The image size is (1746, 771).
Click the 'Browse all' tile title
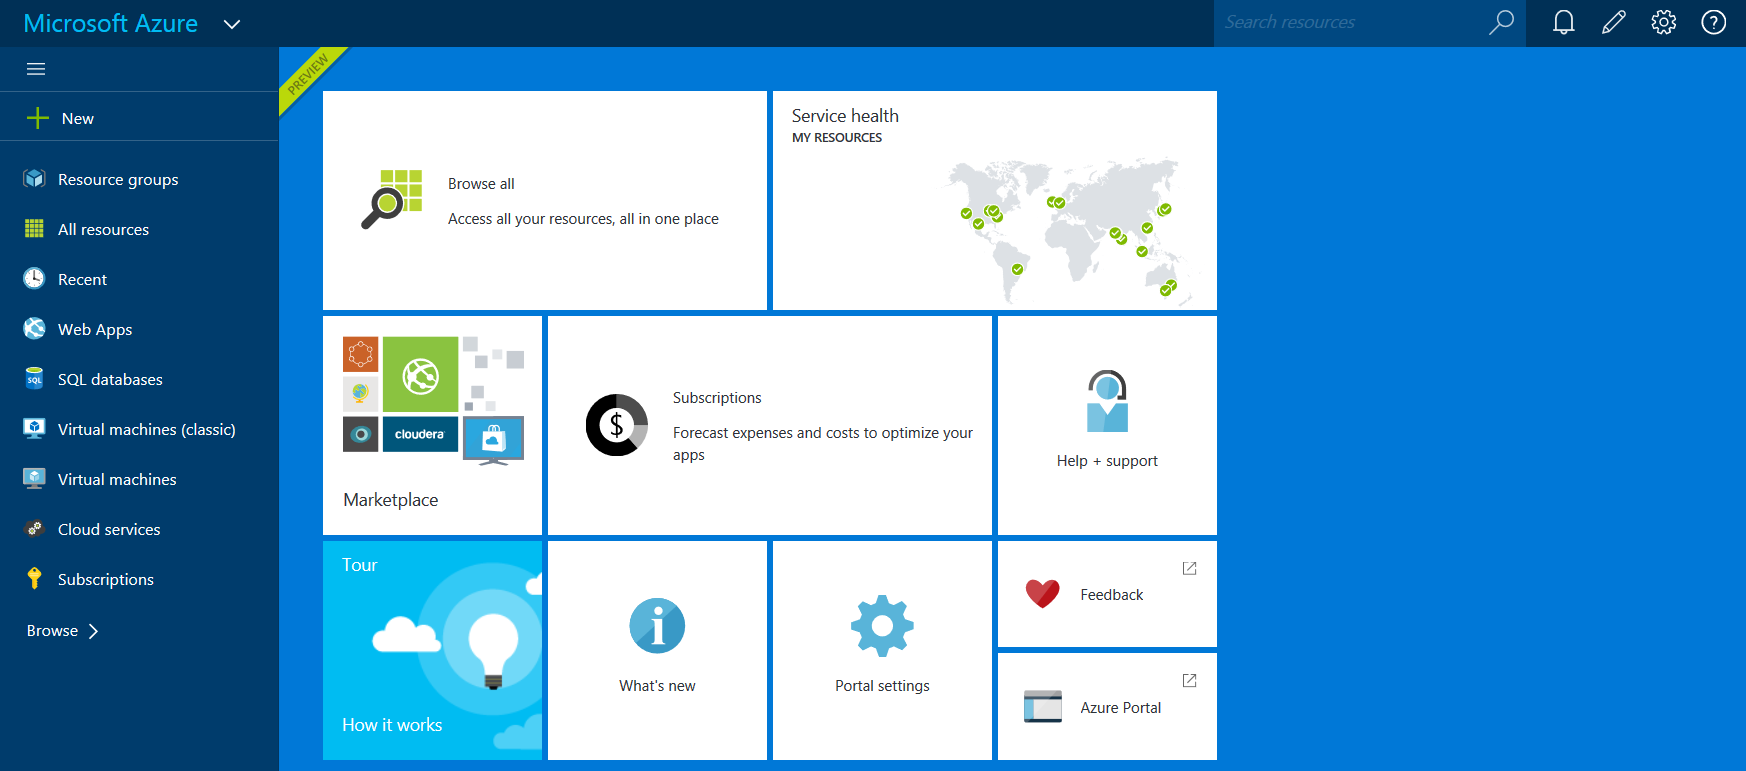click(481, 184)
